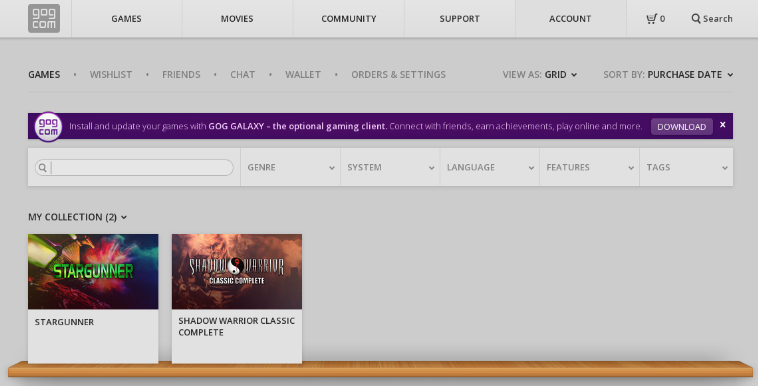
Task: Click the SHADOW WARRIOR CLASSIC COMPLETE title text
Action: tap(236, 327)
